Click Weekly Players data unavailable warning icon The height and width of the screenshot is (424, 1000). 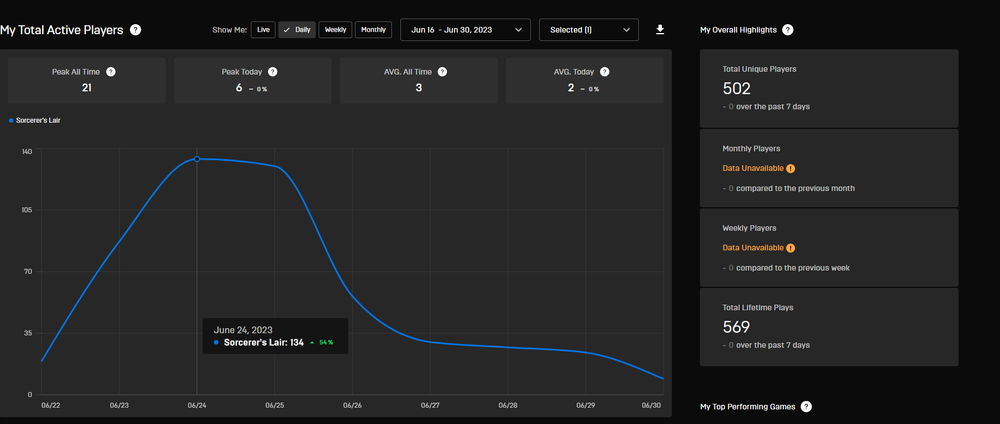click(791, 248)
